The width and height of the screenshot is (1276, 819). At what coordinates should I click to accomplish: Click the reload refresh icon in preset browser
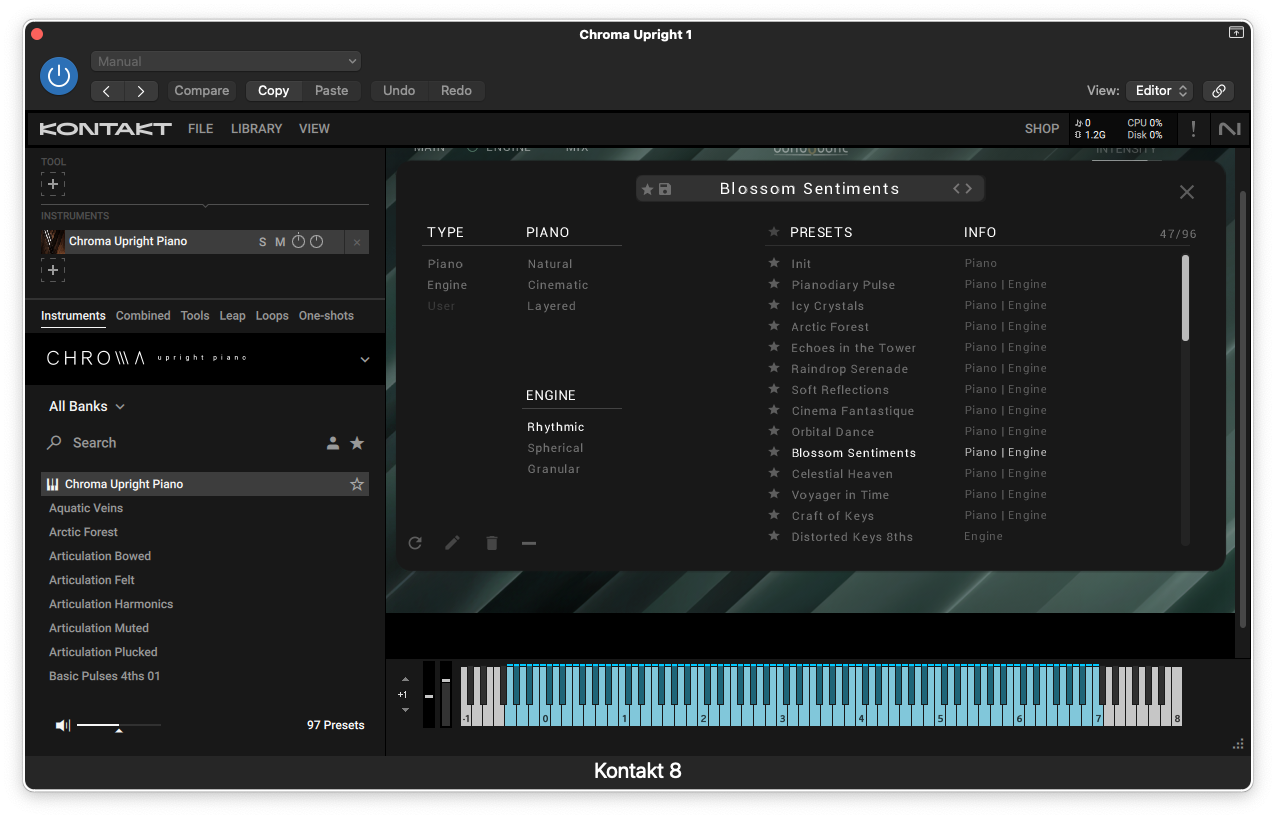click(415, 543)
